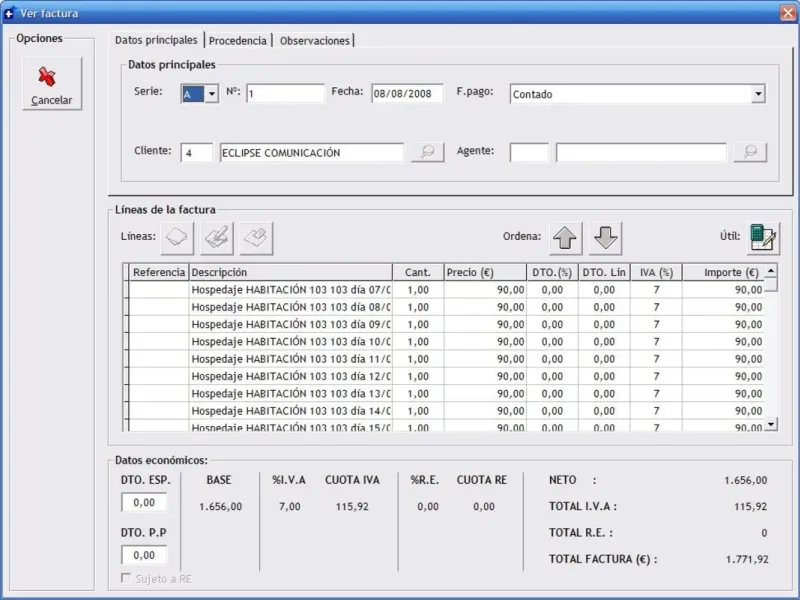Add a new invoice line icon

coord(177,238)
